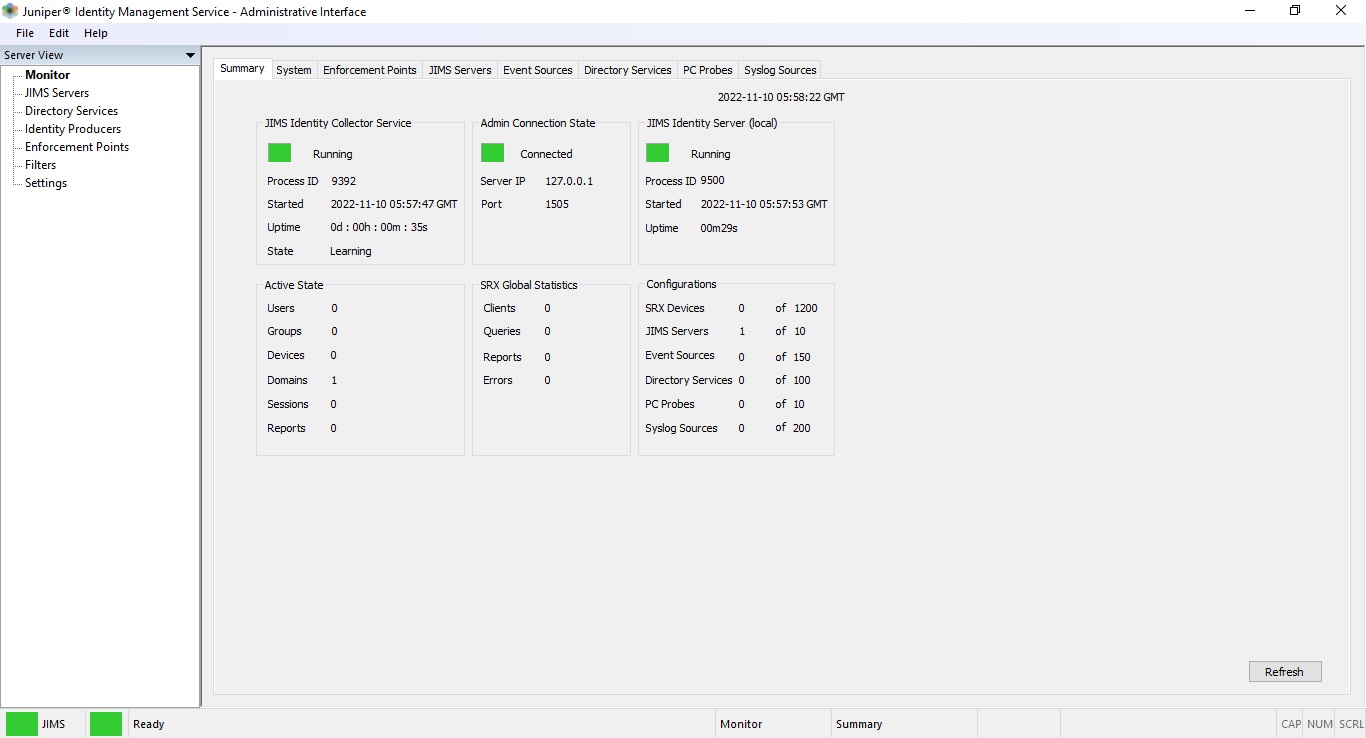Click the Syslog Sources limit 200
Screen dimensions: 1366x738
802,428
